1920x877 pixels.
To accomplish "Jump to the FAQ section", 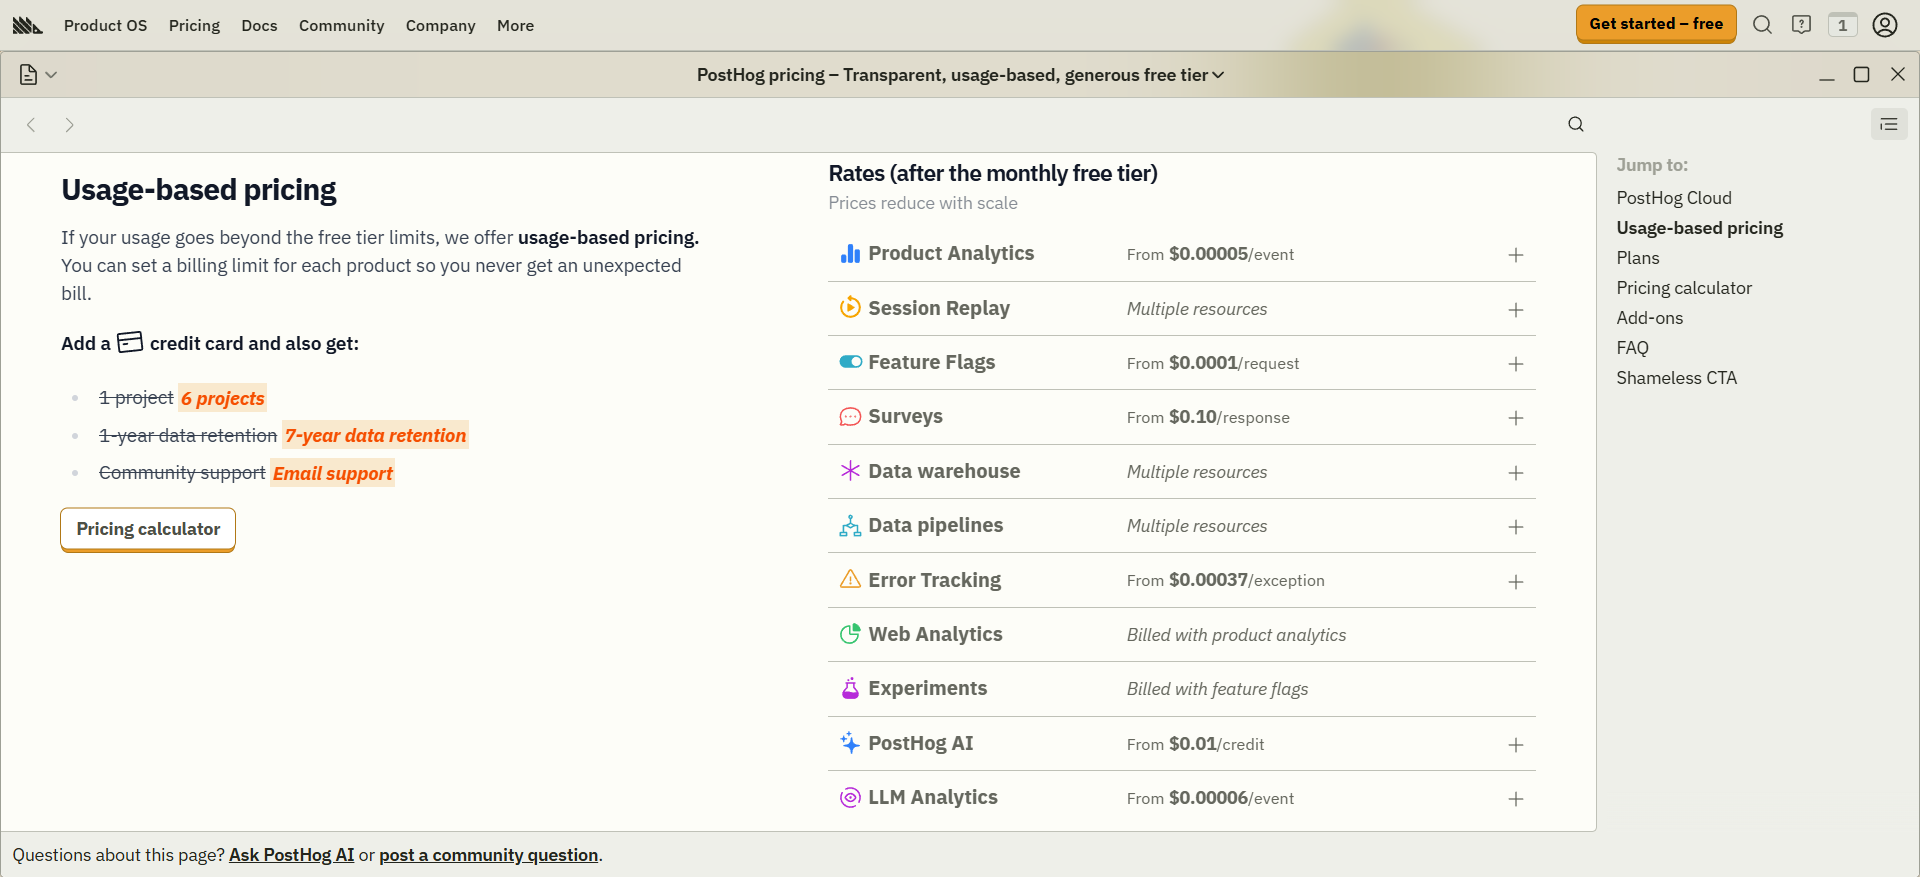I will coord(1632,348).
